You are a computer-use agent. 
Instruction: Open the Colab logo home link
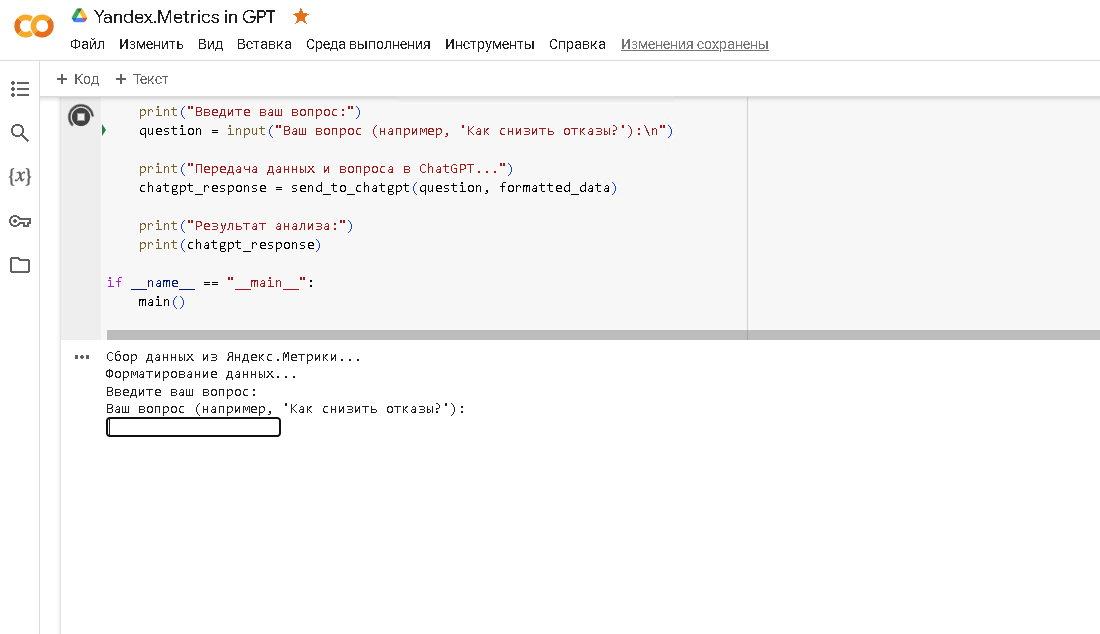(34, 27)
